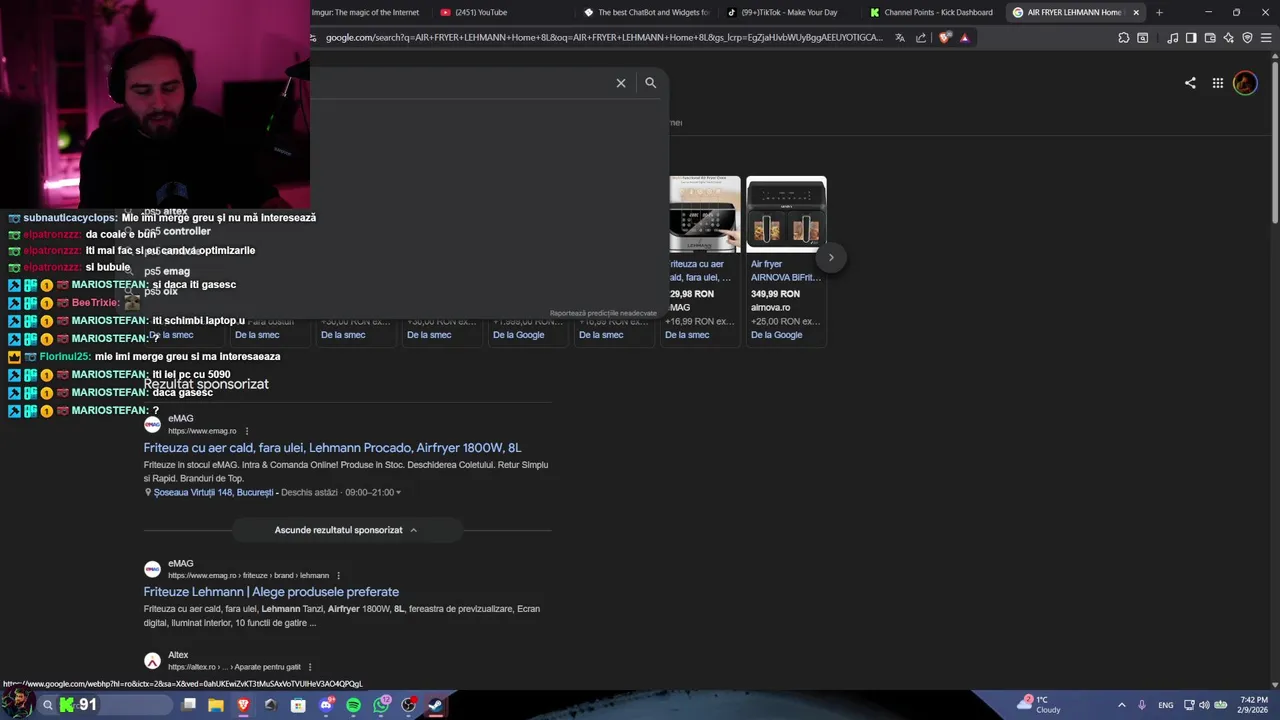This screenshot has height=720, width=1280.
Task: Click the Brave VPN shield icon
Action: (x=1247, y=38)
